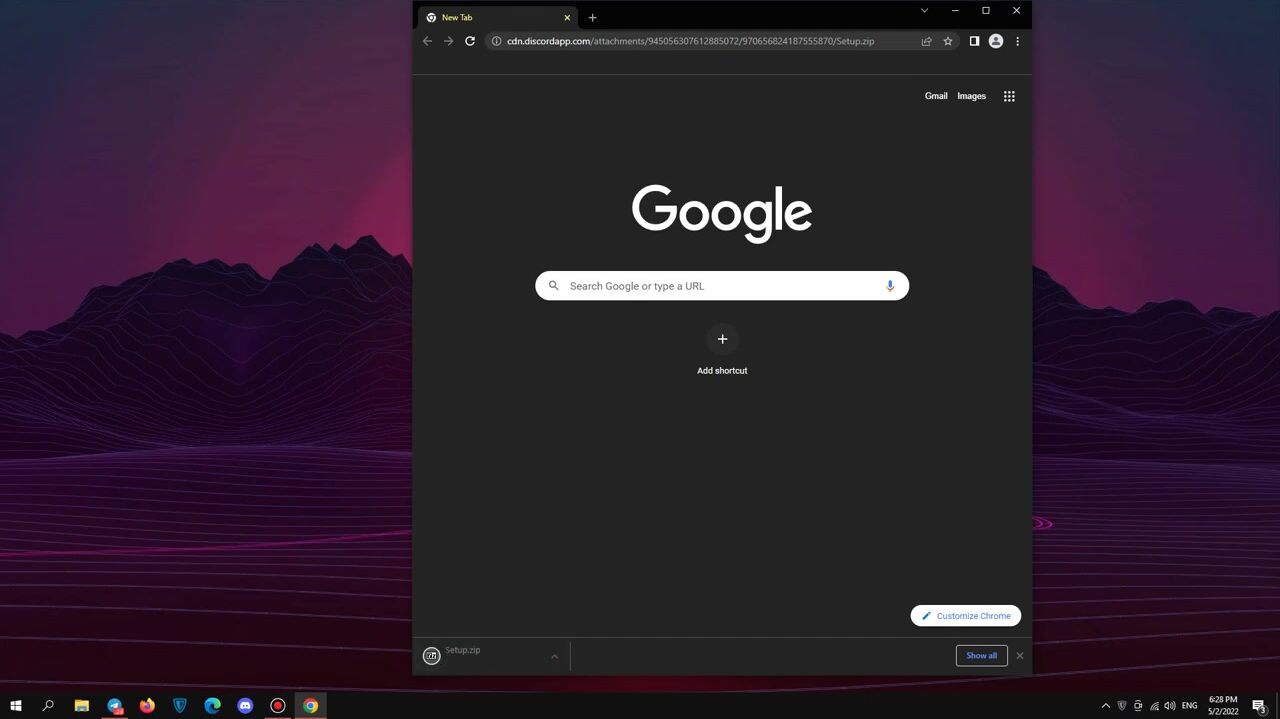
Task: Toggle the Chrome side panel
Action: point(974,41)
